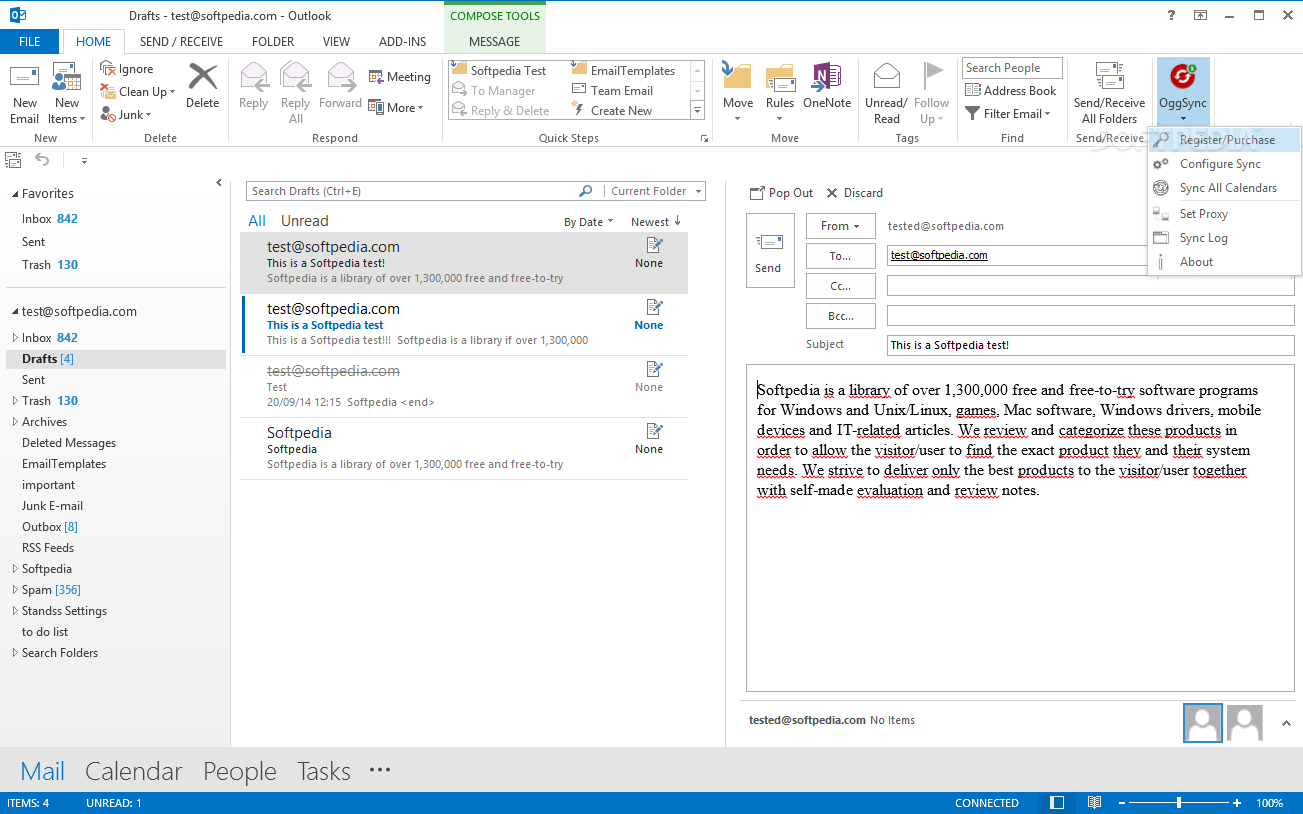Viewport: 1303px width, 814px height.
Task: Click the Search People box
Action: coord(1012,68)
